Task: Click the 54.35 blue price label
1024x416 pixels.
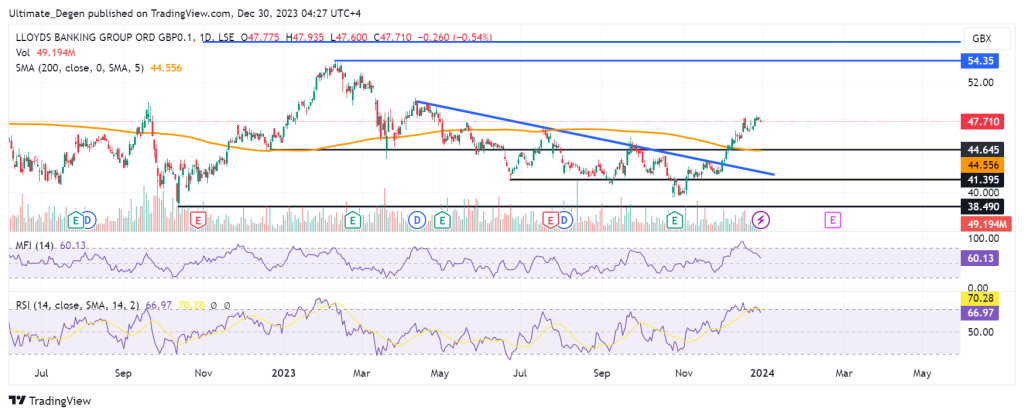Action: point(982,61)
